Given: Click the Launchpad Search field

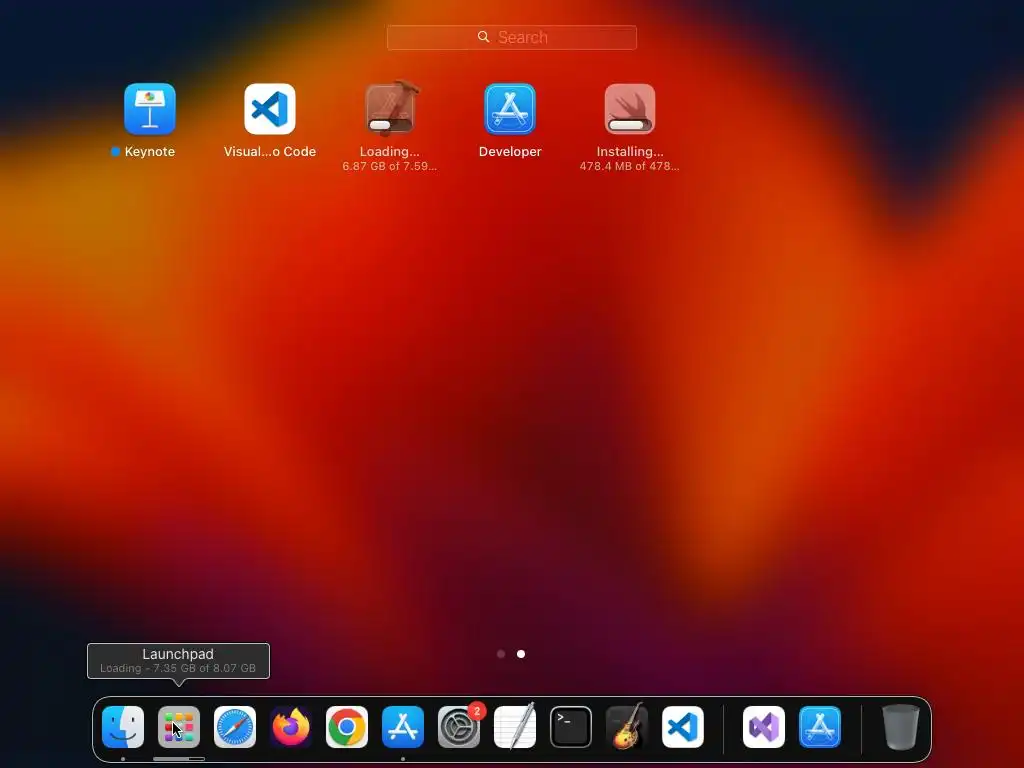Looking at the screenshot, I should tap(512, 37).
